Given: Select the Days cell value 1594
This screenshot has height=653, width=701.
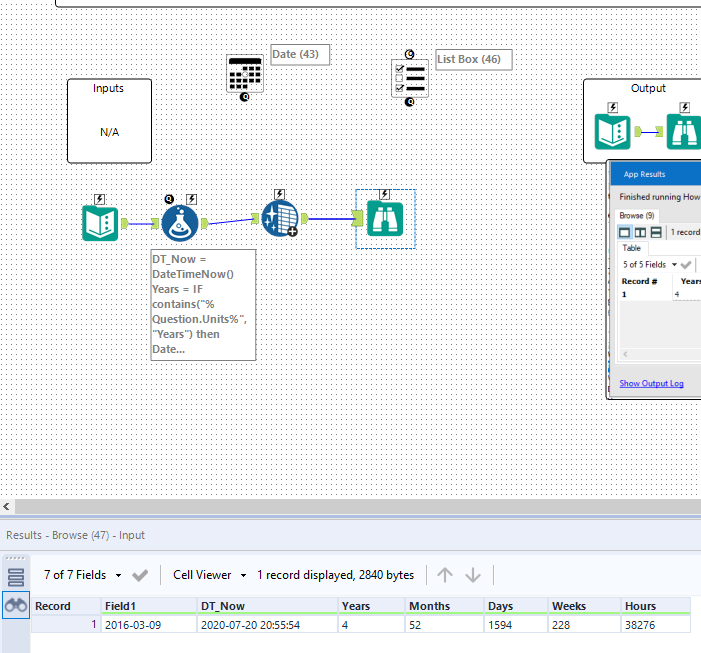Looking at the screenshot, I should click(516, 625).
